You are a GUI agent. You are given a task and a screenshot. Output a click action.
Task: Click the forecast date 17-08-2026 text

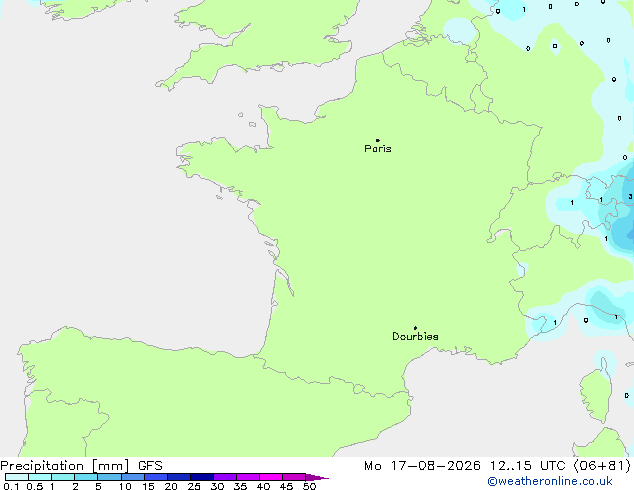pyautogui.click(x=435, y=466)
